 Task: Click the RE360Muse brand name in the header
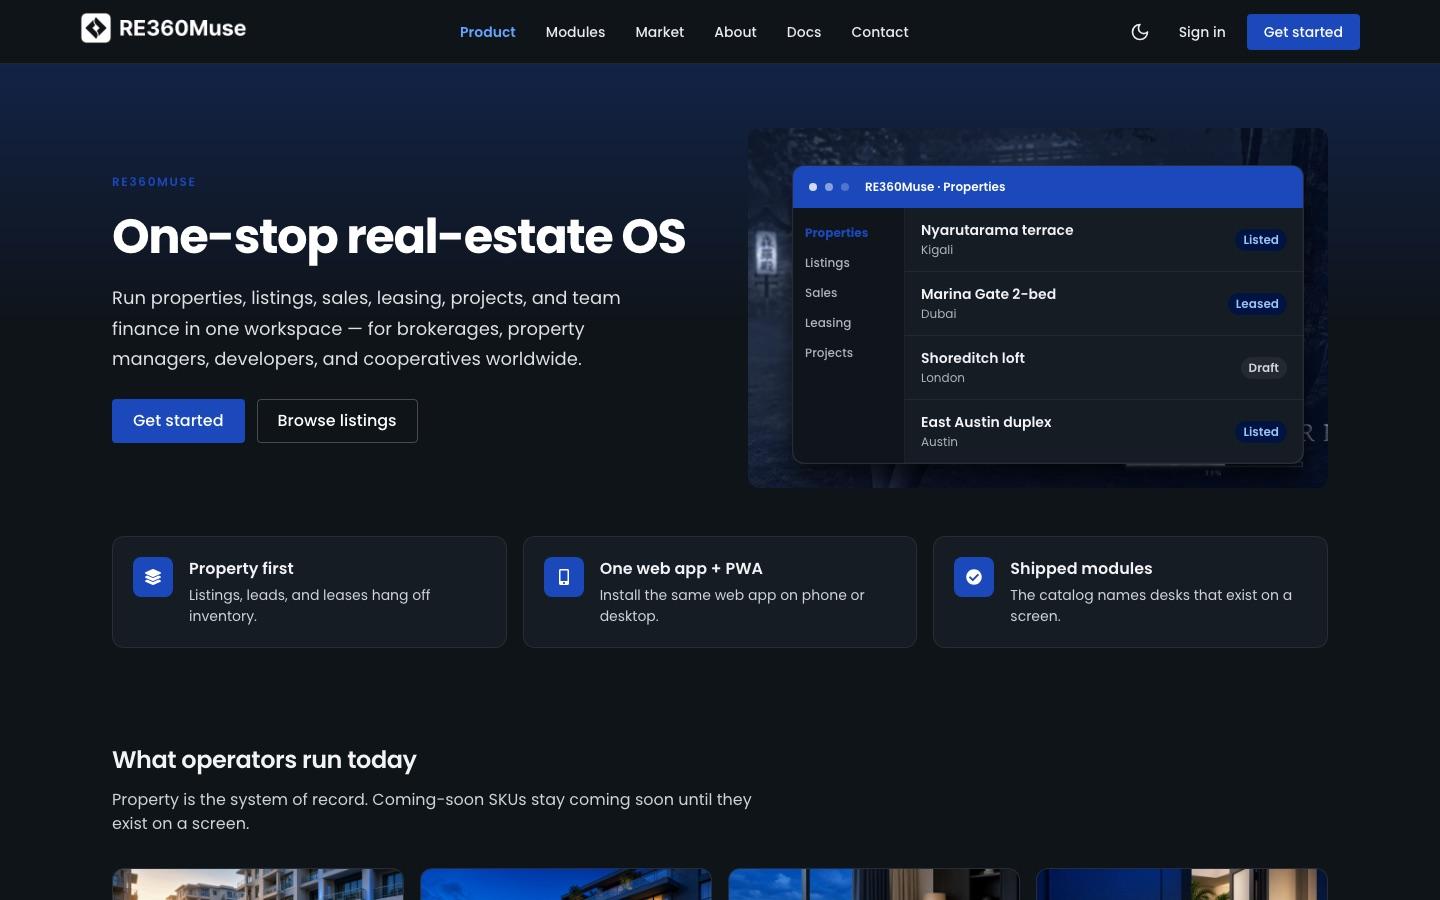182,28
